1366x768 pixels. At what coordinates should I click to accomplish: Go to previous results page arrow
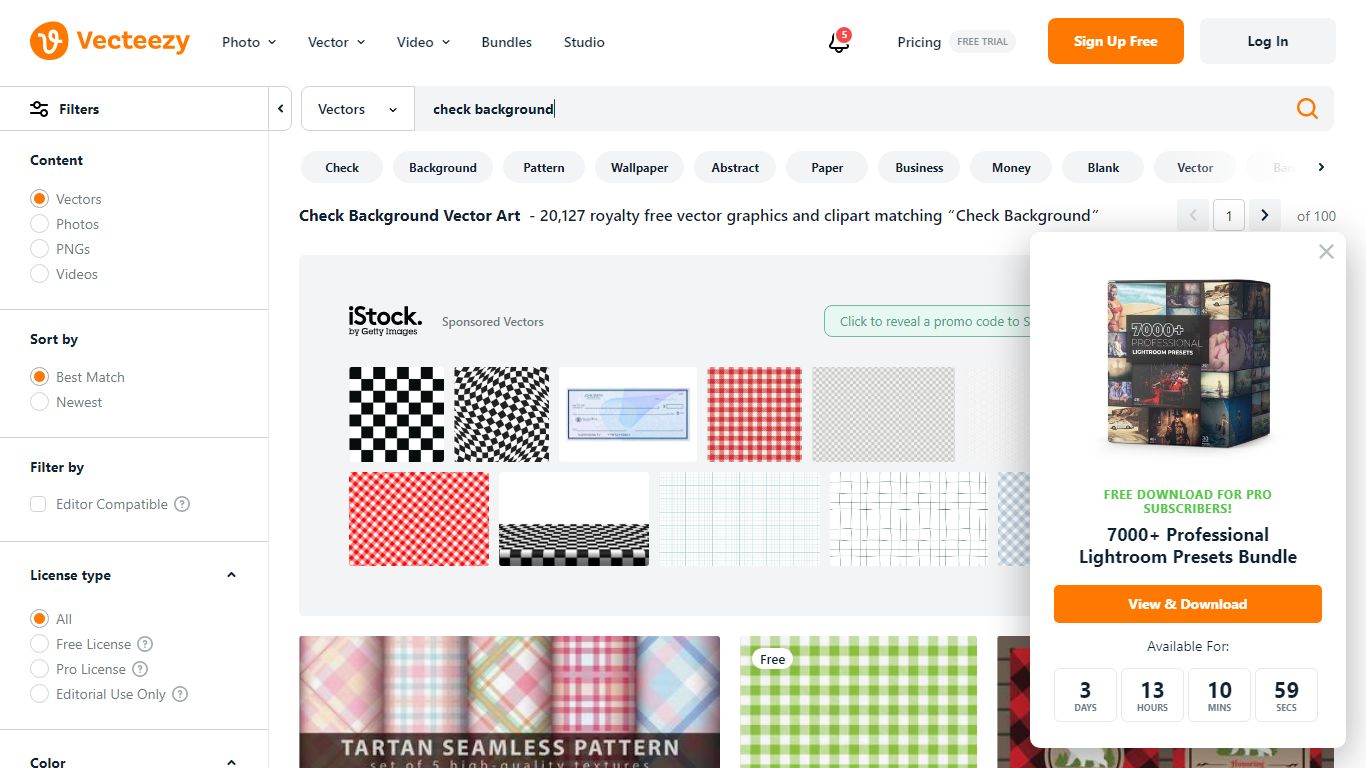pyautogui.click(x=1193, y=215)
